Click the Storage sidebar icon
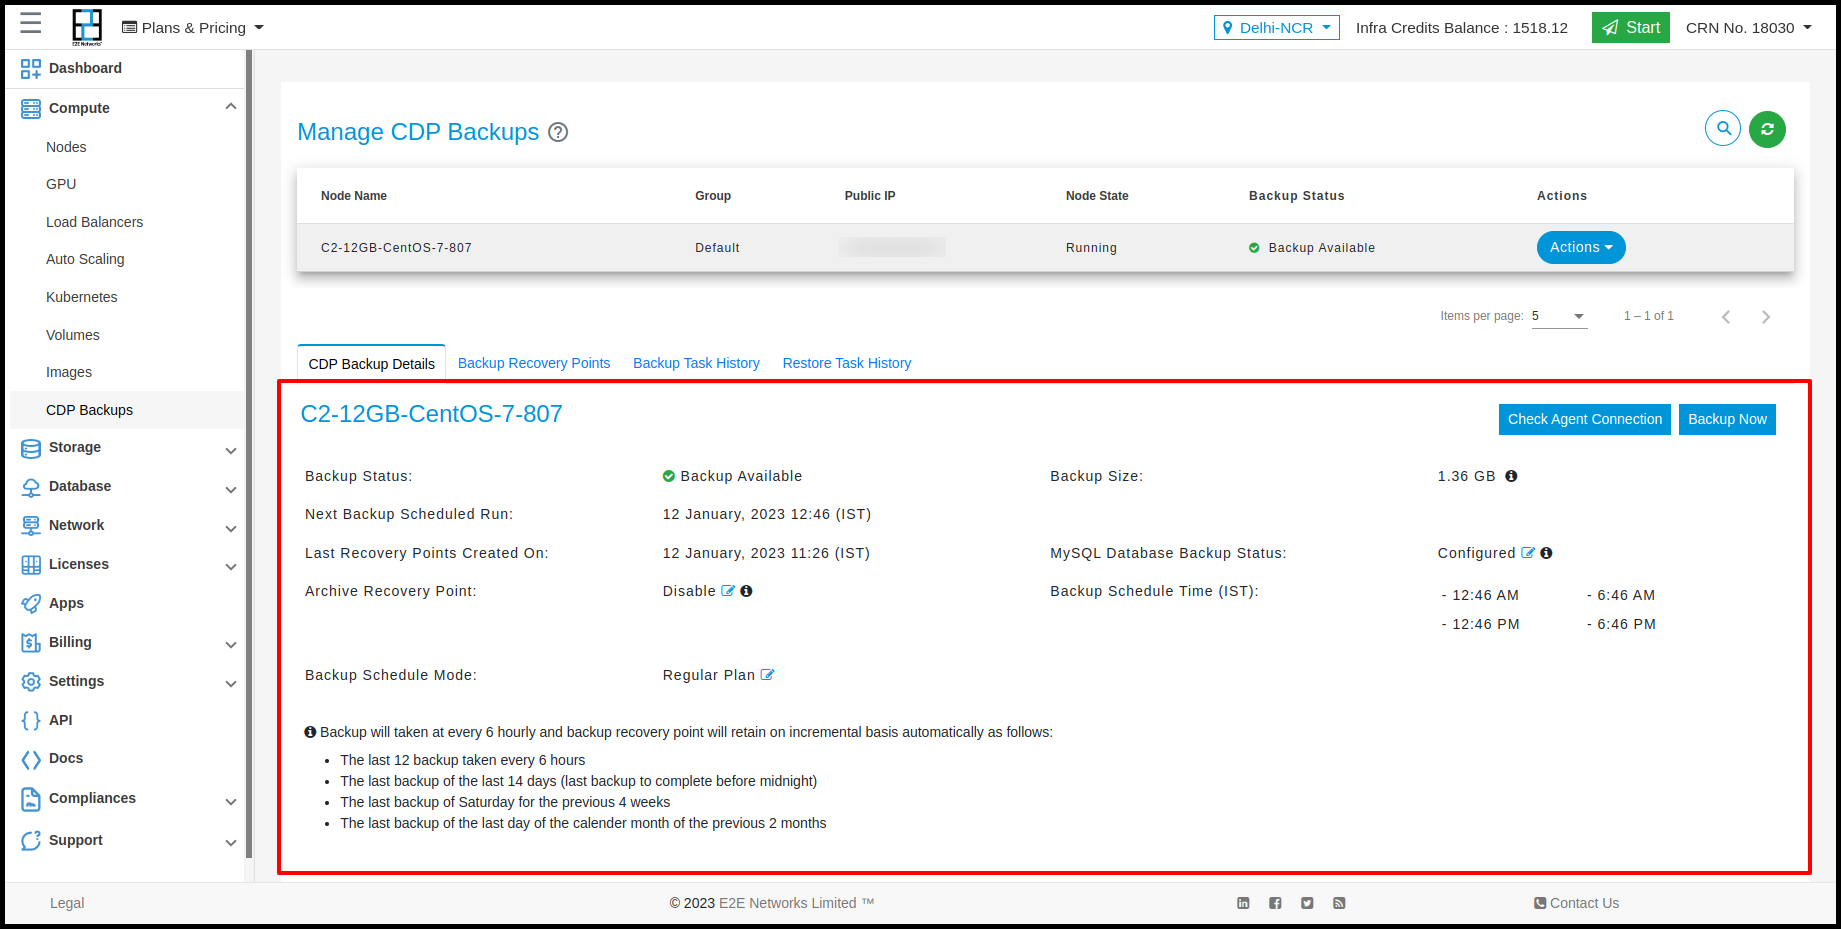Image resolution: width=1841 pixels, height=929 pixels. [x=31, y=448]
